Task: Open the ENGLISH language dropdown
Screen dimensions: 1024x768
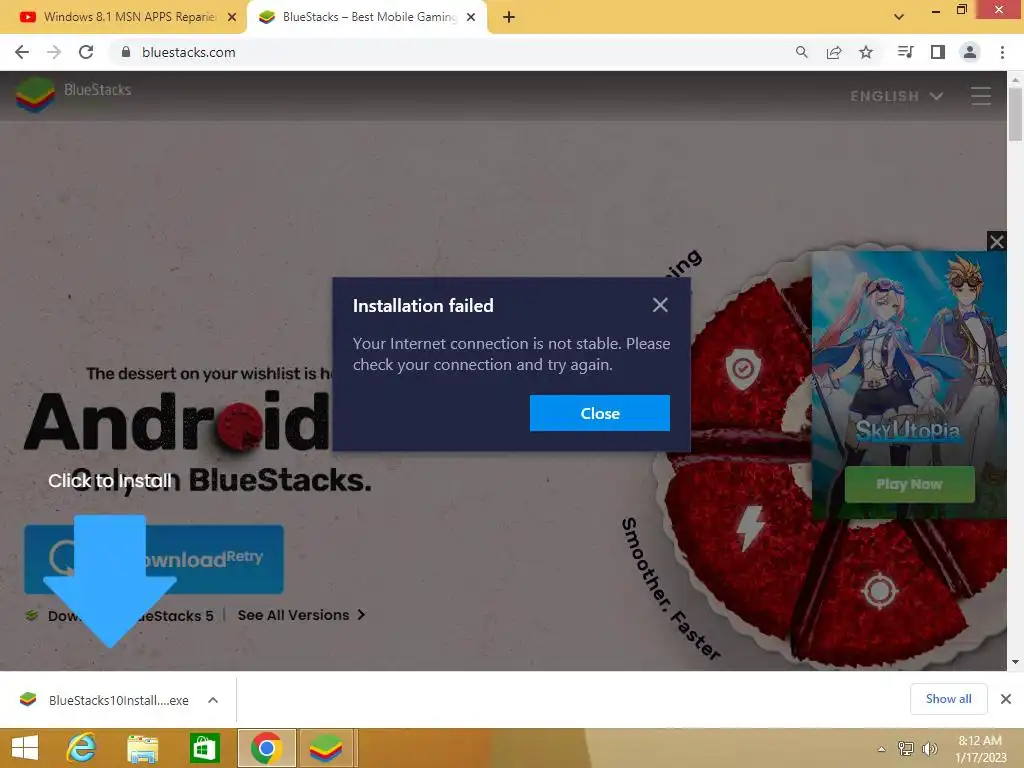Action: pyautogui.click(x=896, y=96)
